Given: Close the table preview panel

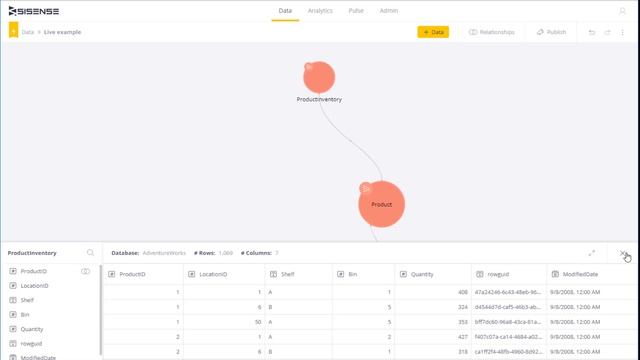Looking at the screenshot, I should 623,253.
